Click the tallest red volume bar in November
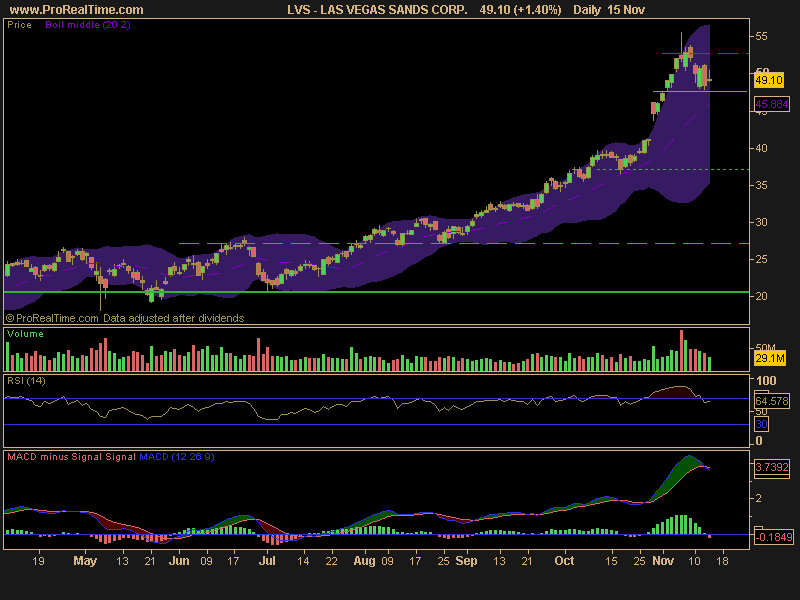The height and width of the screenshot is (600, 800). tap(681, 351)
